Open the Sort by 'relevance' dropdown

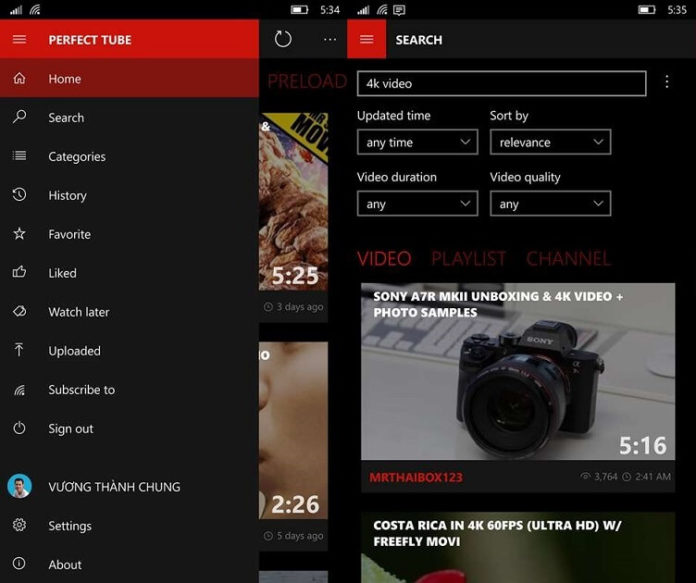pyautogui.click(x=550, y=142)
